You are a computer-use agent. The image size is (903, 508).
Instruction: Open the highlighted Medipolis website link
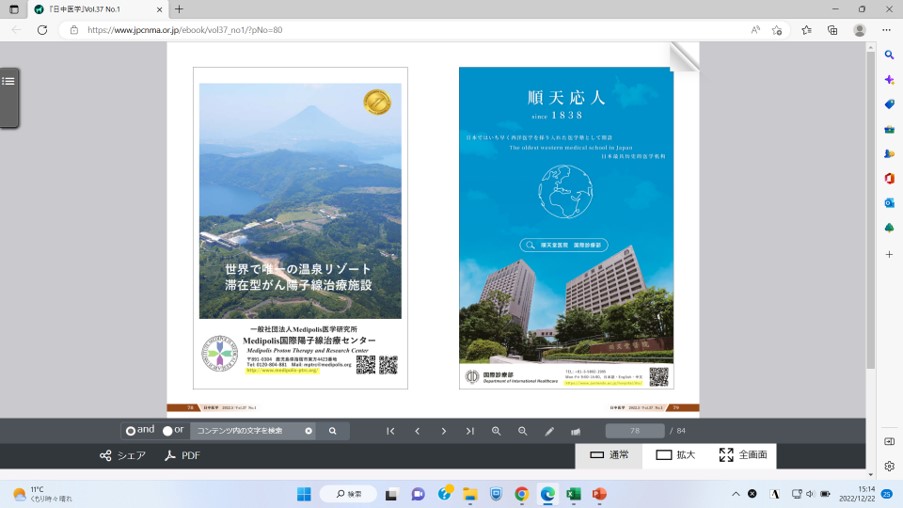pos(282,370)
